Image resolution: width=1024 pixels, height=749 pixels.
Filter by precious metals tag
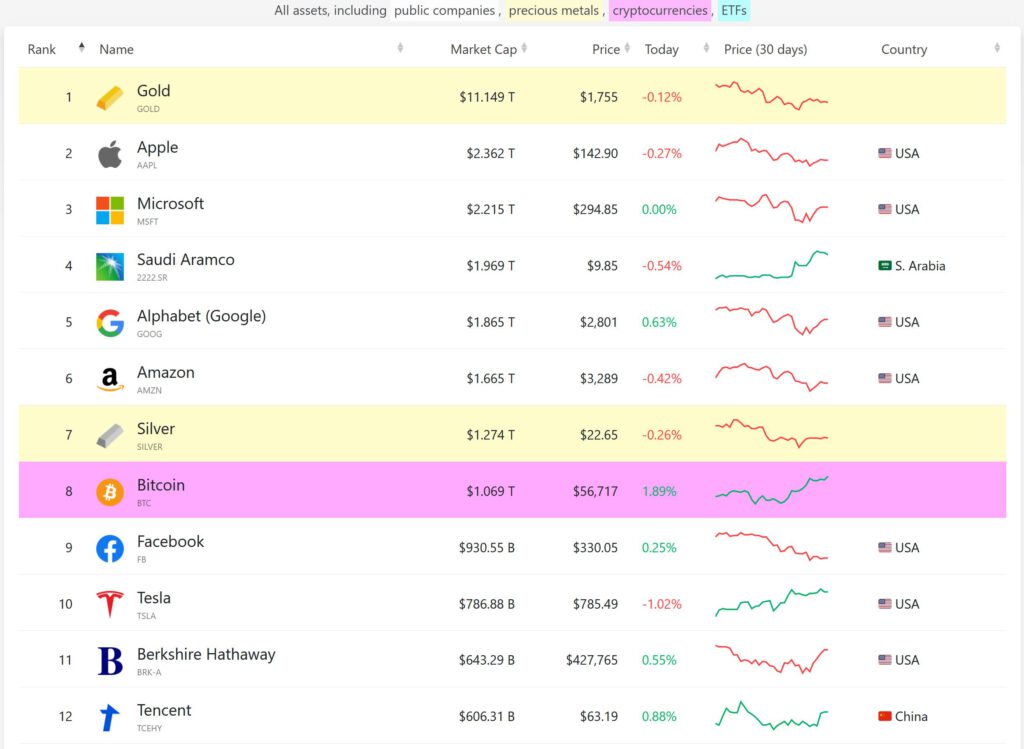click(554, 10)
